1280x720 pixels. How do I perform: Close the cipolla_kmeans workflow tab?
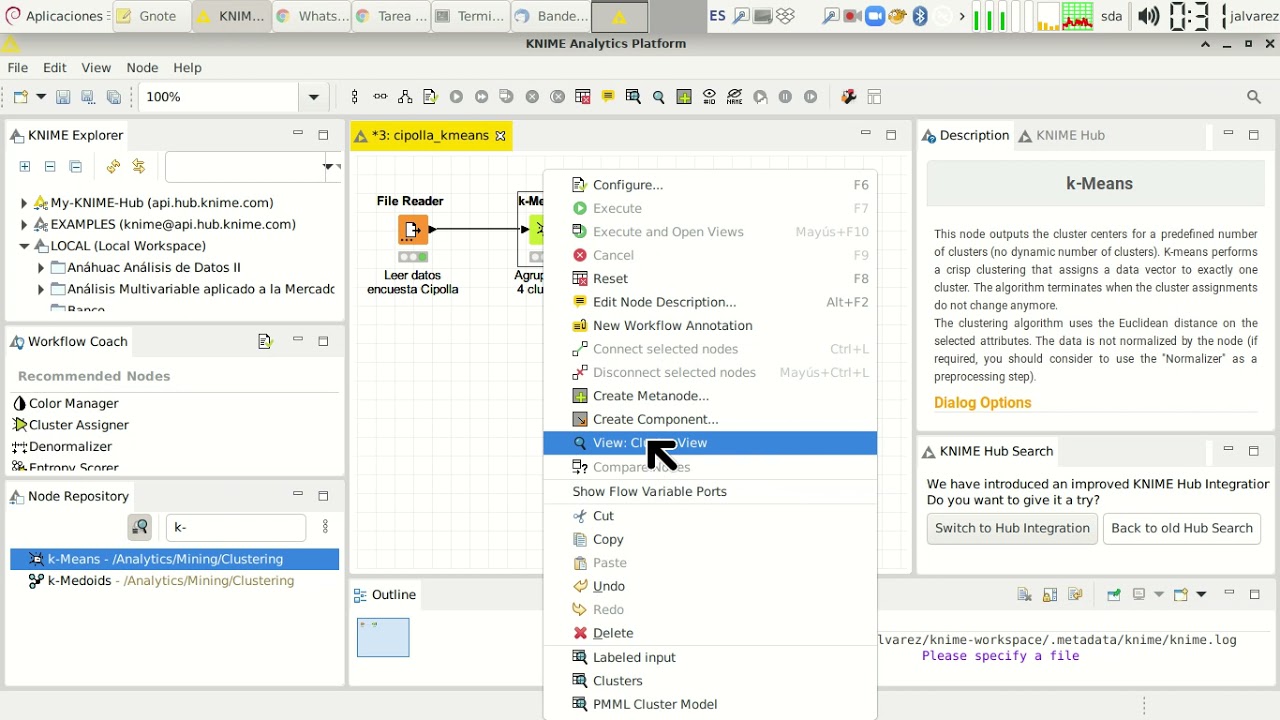(501, 136)
